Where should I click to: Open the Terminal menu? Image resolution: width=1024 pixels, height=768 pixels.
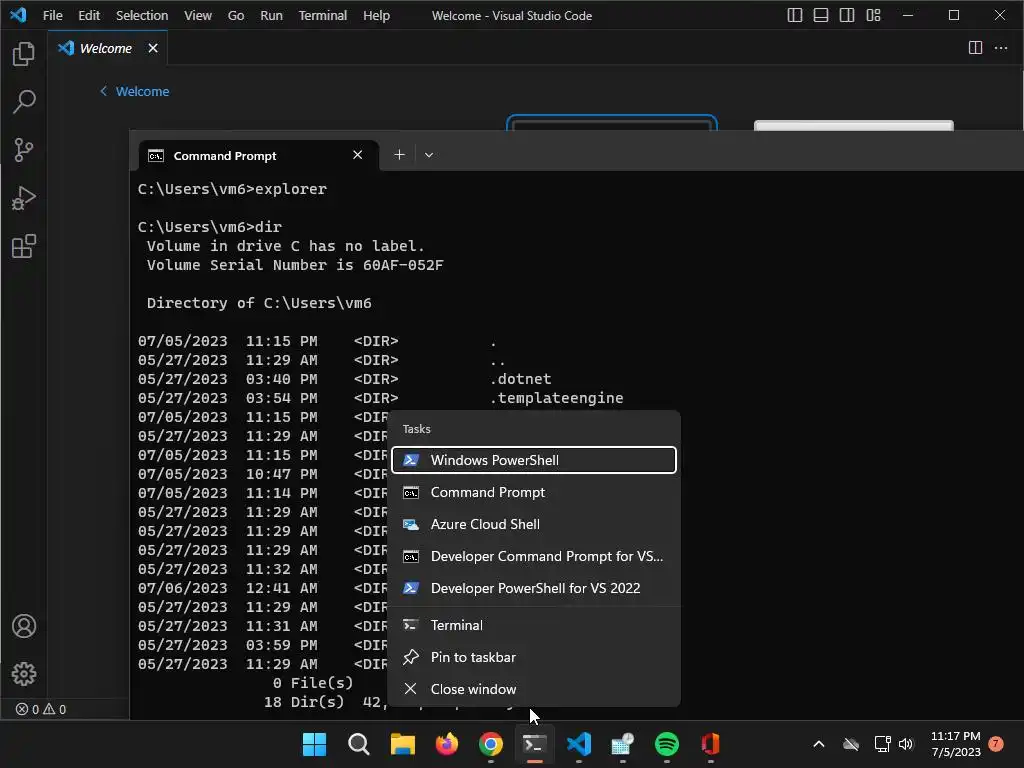tap(323, 15)
